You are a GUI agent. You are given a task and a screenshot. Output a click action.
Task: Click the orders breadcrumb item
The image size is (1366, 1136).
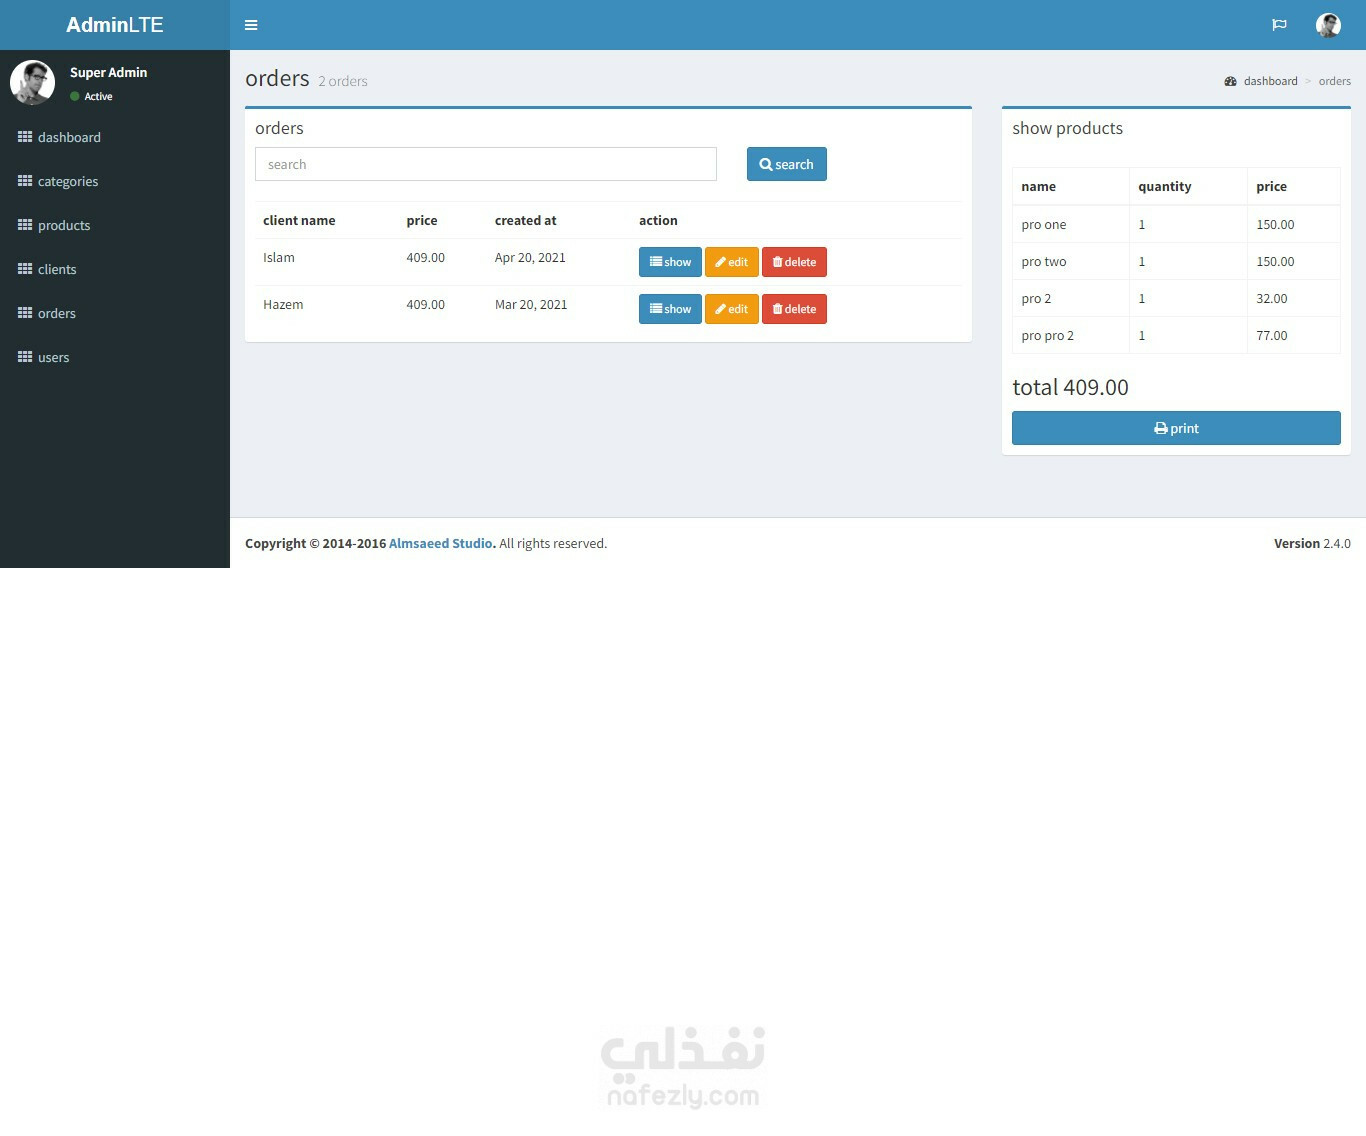(1334, 81)
